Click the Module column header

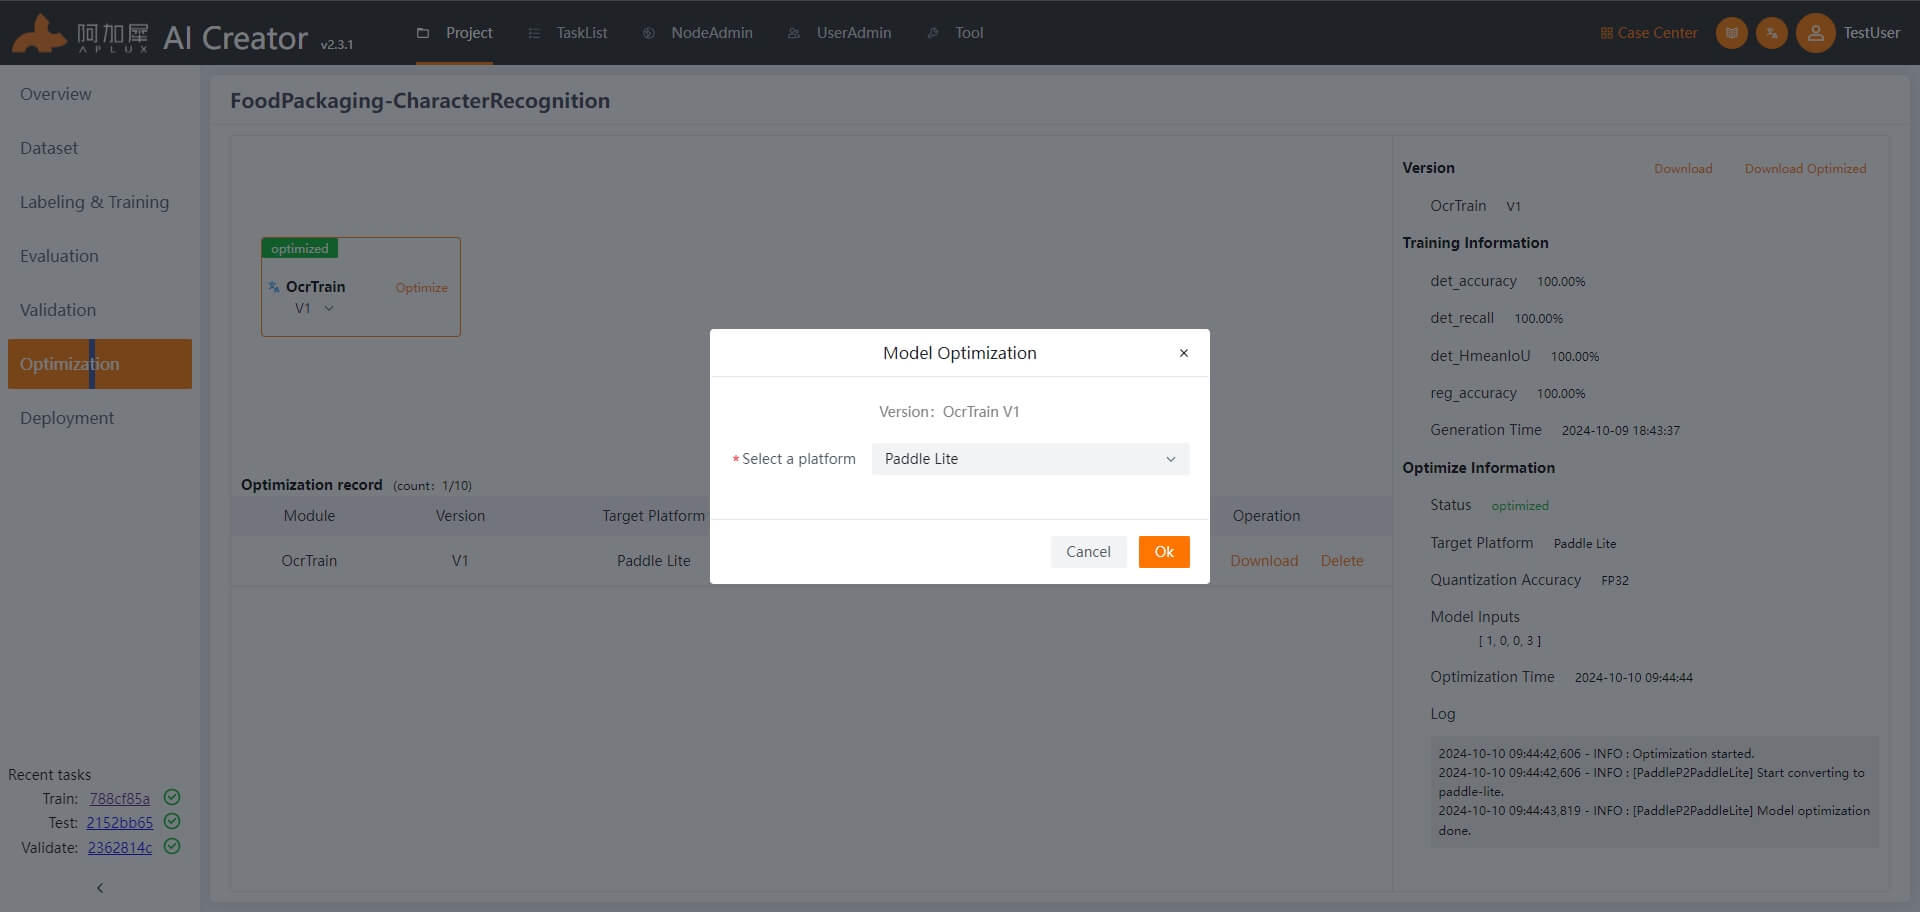point(309,516)
